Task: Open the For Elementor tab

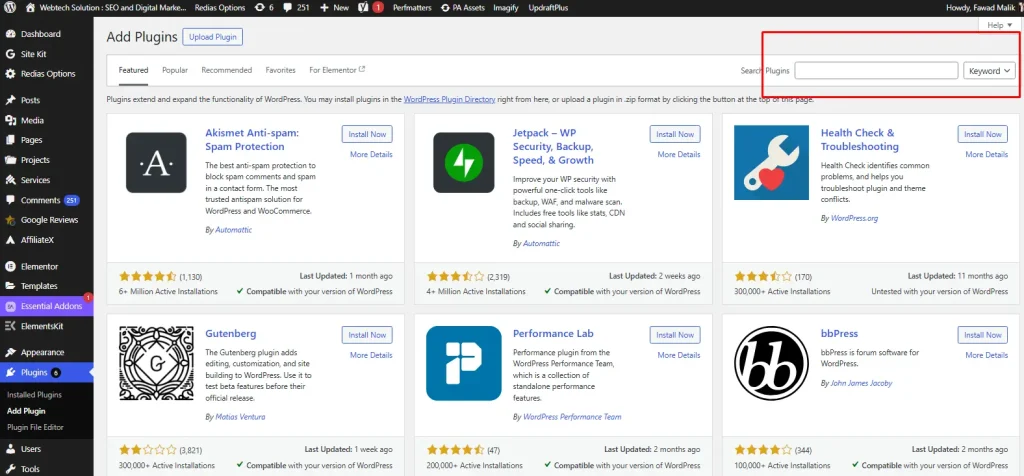Action: [337, 70]
